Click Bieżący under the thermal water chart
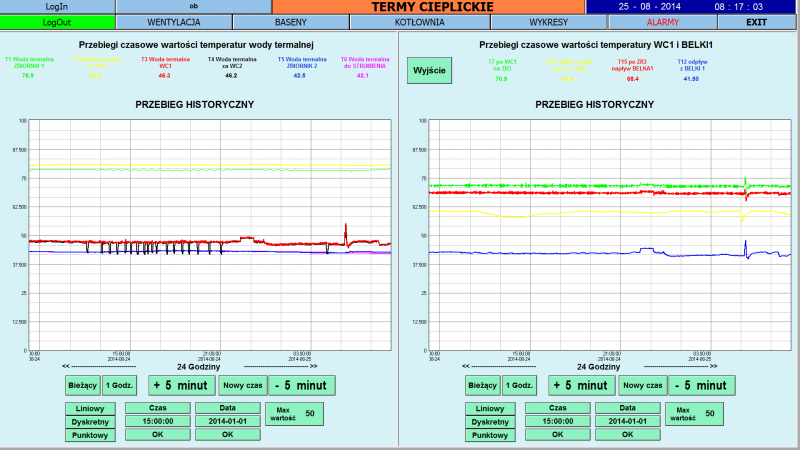Viewport: 800px width, 450px height. coord(83,385)
